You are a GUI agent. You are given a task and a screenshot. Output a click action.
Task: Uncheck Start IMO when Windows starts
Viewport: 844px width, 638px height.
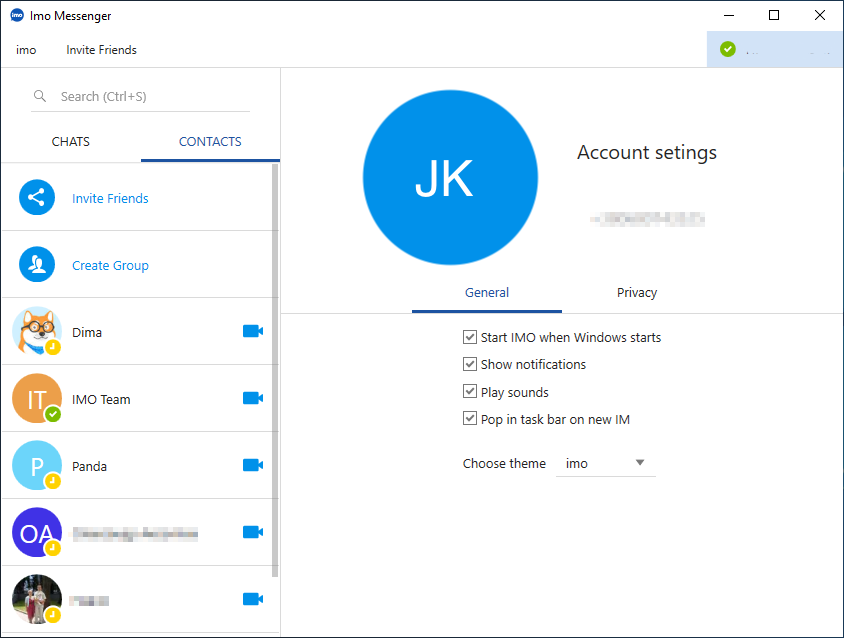(469, 337)
